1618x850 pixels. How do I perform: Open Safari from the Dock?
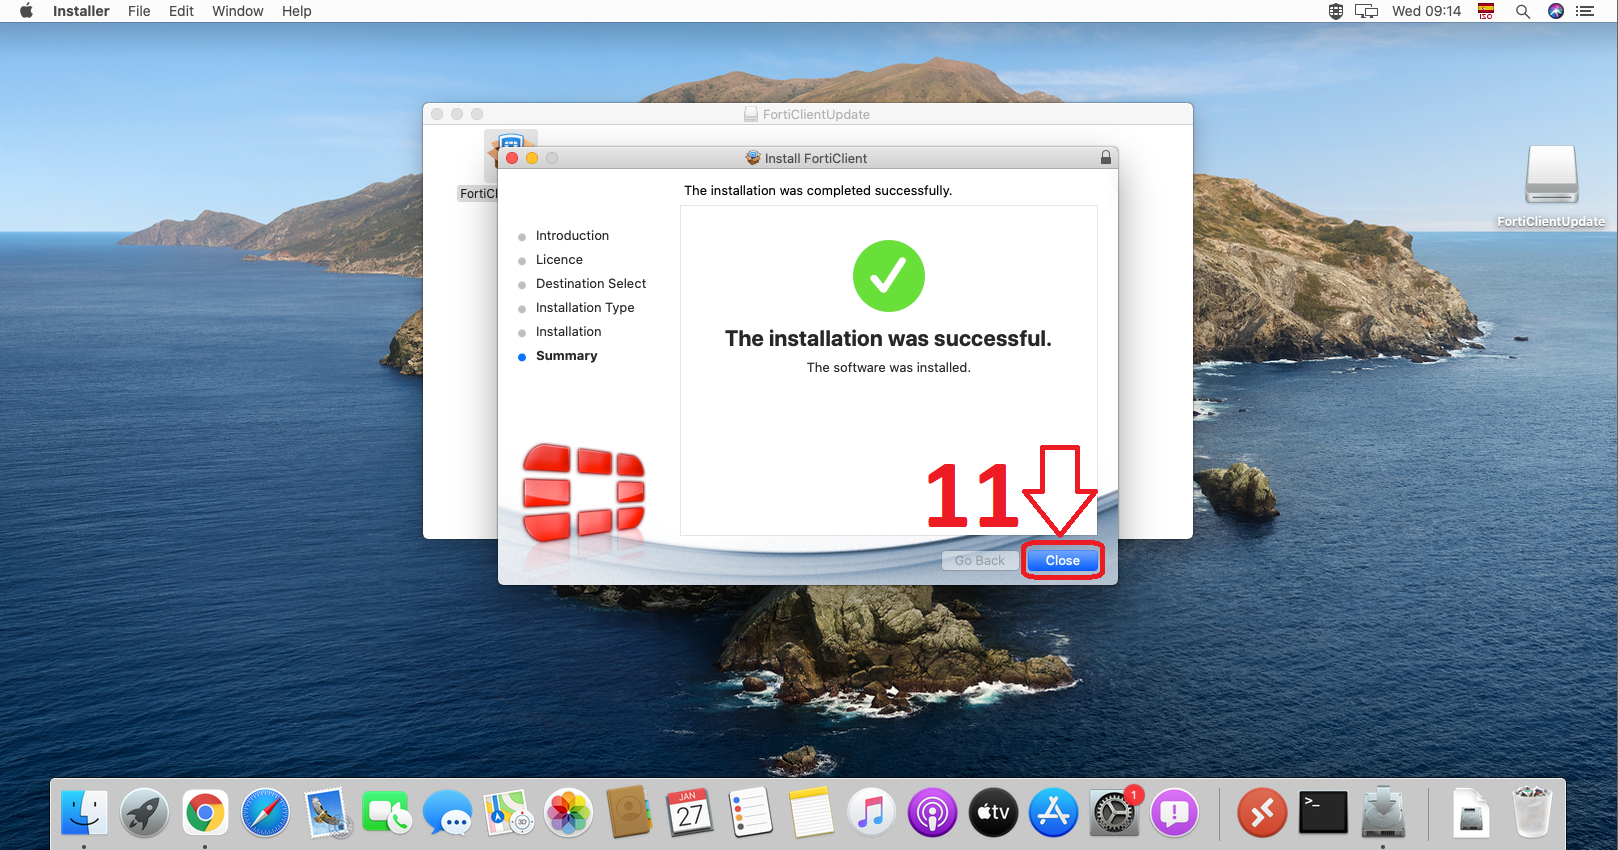click(x=265, y=813)
